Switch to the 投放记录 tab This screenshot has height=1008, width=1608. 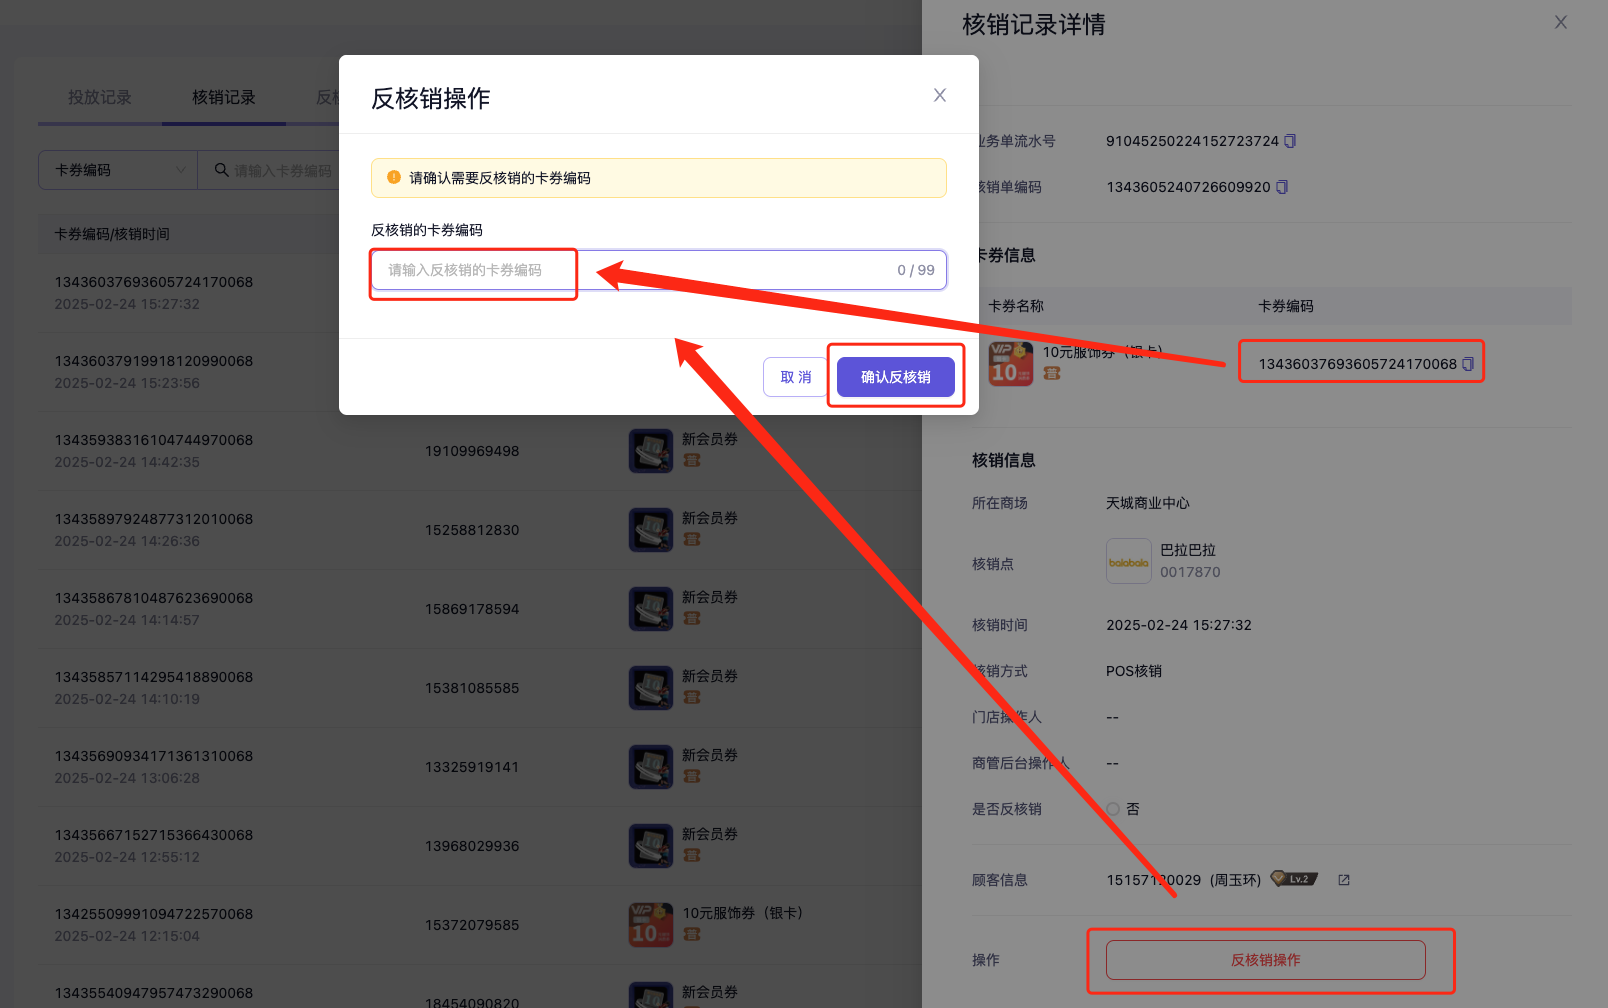point(100,97)
